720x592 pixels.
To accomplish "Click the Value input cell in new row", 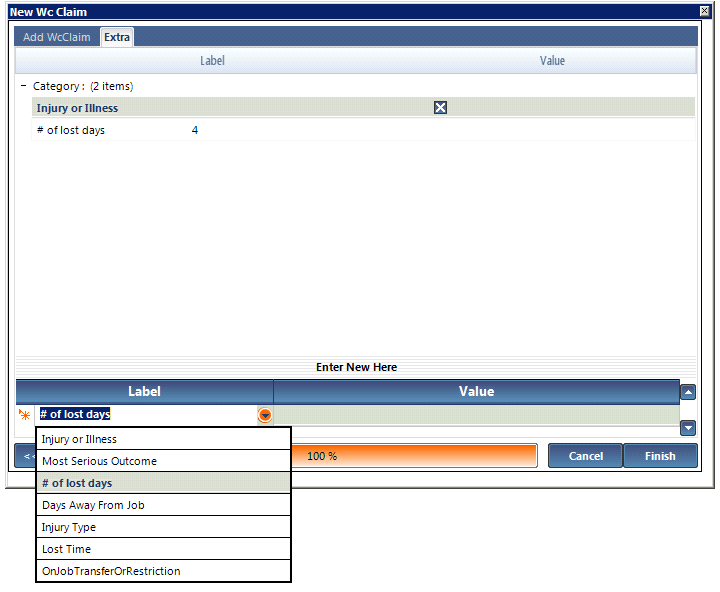I will tap(477, 415).
